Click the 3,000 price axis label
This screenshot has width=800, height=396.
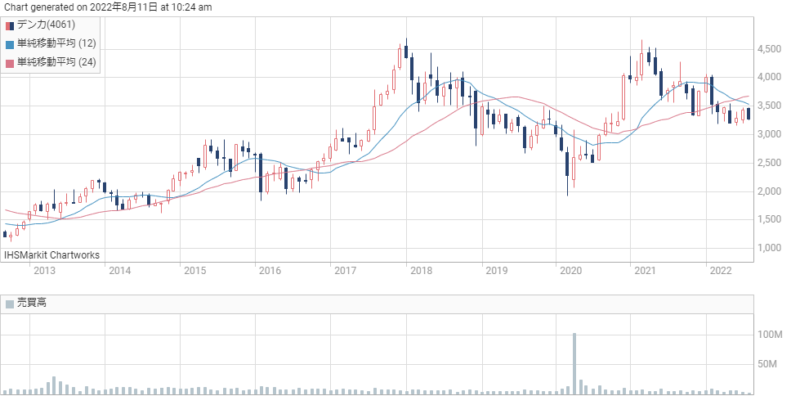point(770,135)
